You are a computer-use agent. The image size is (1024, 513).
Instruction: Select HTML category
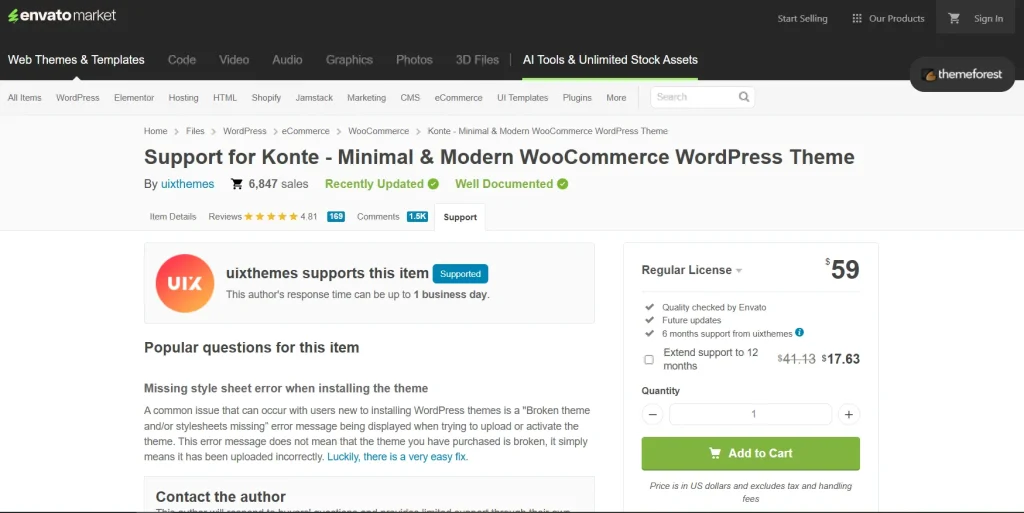coord(225,98)
